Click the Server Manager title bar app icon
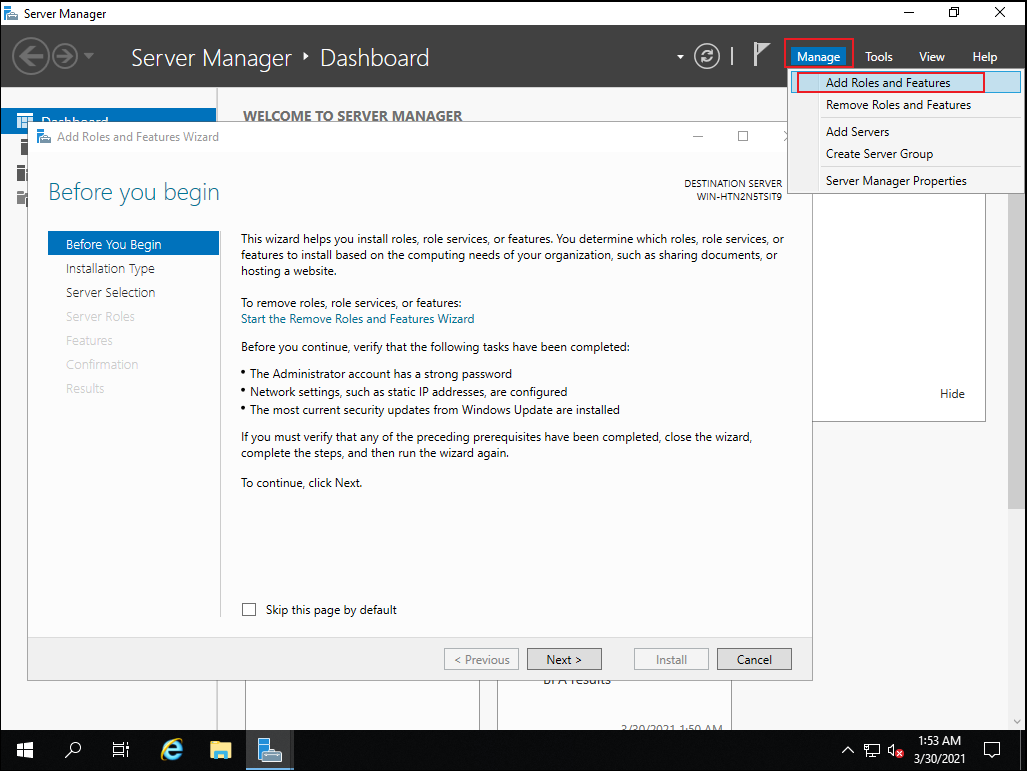The width and height of the screenshot is (1027, 771). click(x=10, y=13)
